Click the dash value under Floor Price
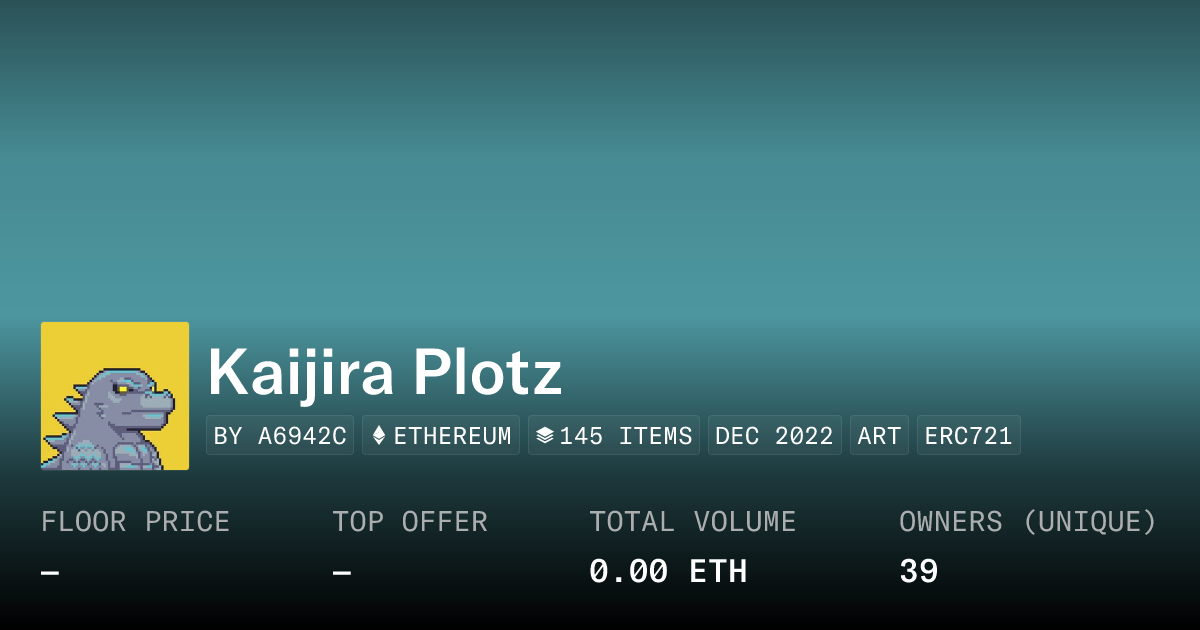Viewport: 1200px width, 630px height. (x=50, y=573)
